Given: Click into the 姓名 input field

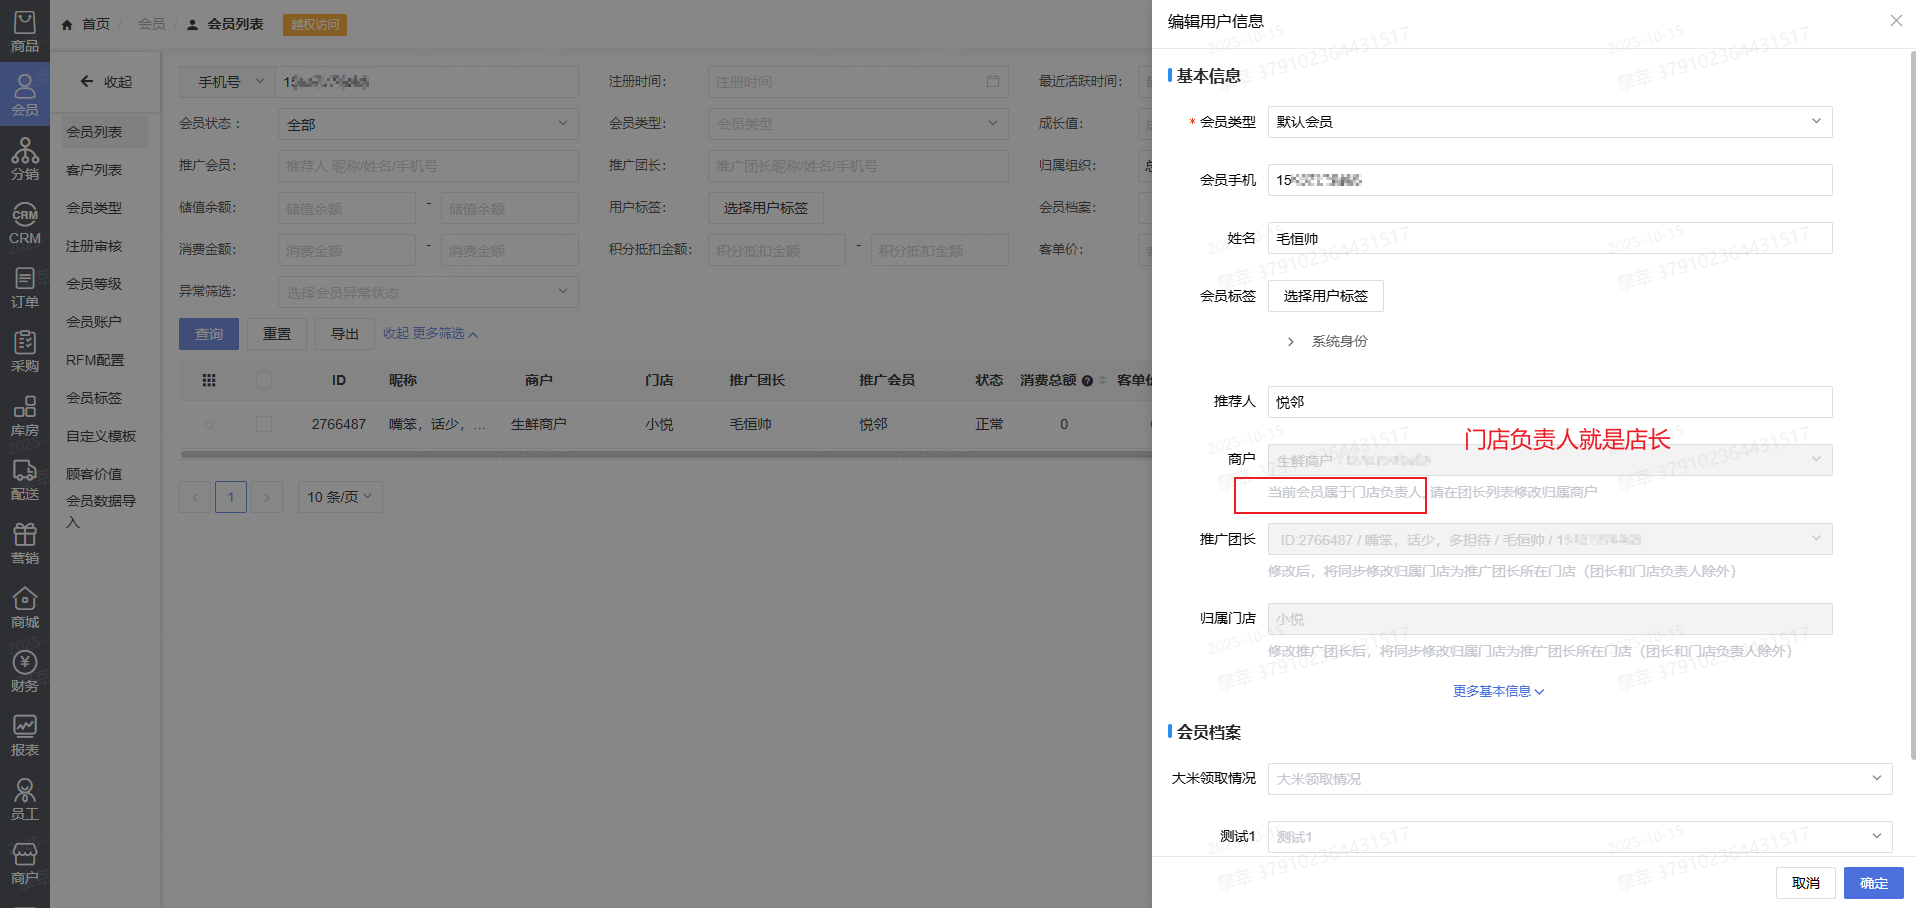Looking at the screenshot, I should [x=1549, y=238].
